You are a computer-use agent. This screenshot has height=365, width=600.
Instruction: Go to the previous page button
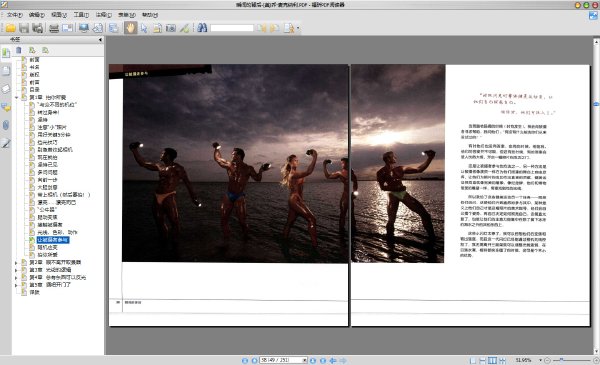[x=254, y=360]
